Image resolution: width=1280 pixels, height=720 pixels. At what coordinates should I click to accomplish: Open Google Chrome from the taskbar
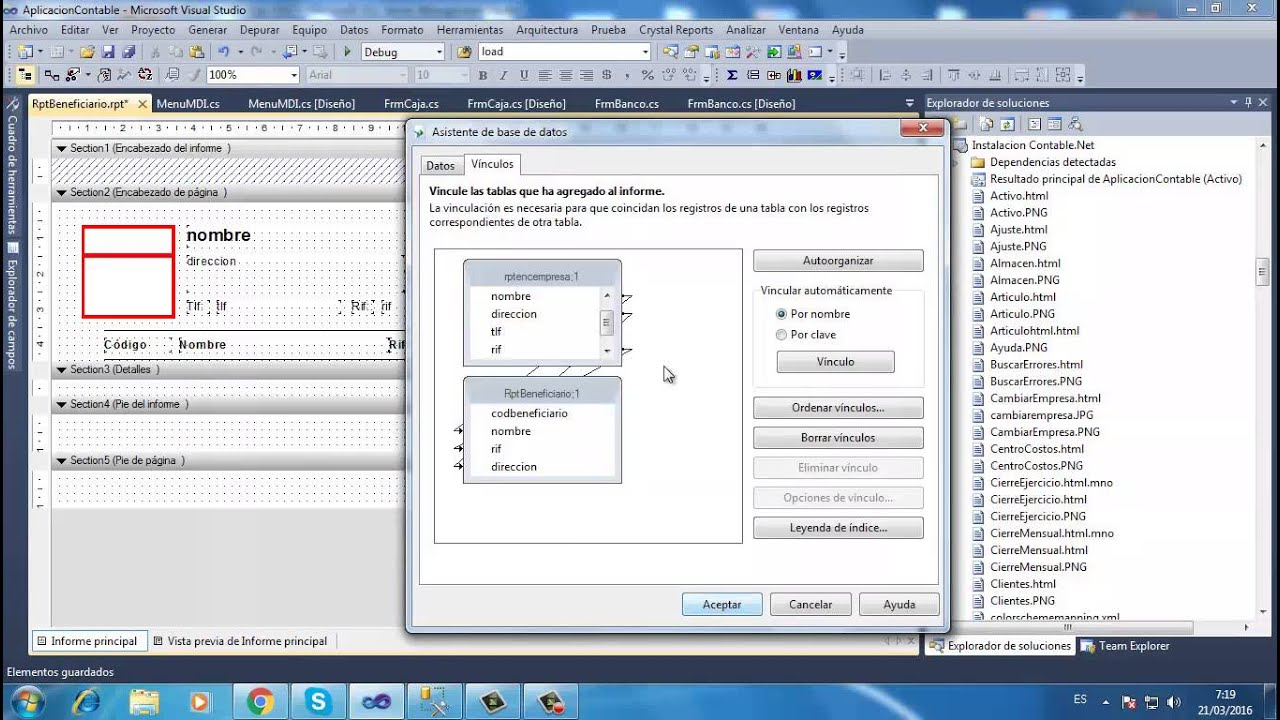[260, 702]
